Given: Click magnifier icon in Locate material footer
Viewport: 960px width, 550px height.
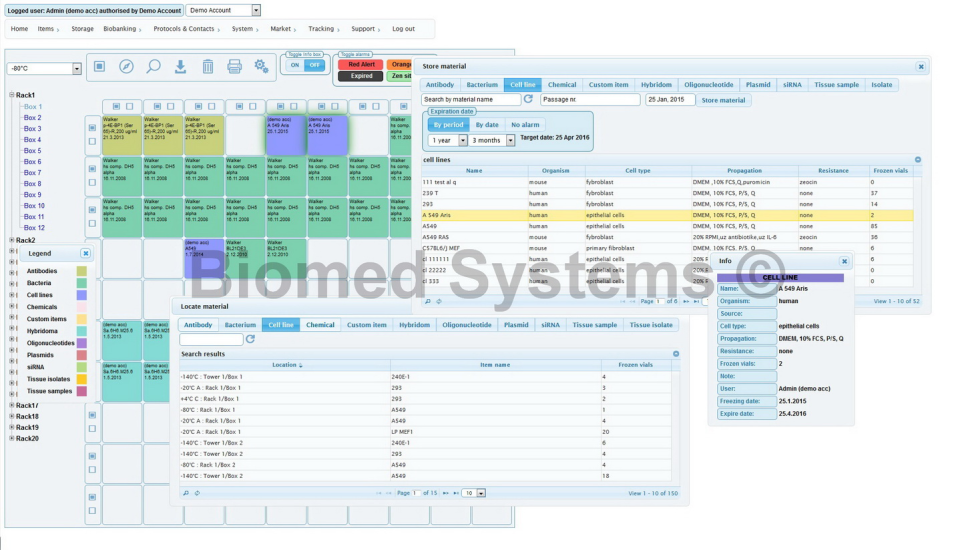Looking at the screenshot, I should point(186,492).
